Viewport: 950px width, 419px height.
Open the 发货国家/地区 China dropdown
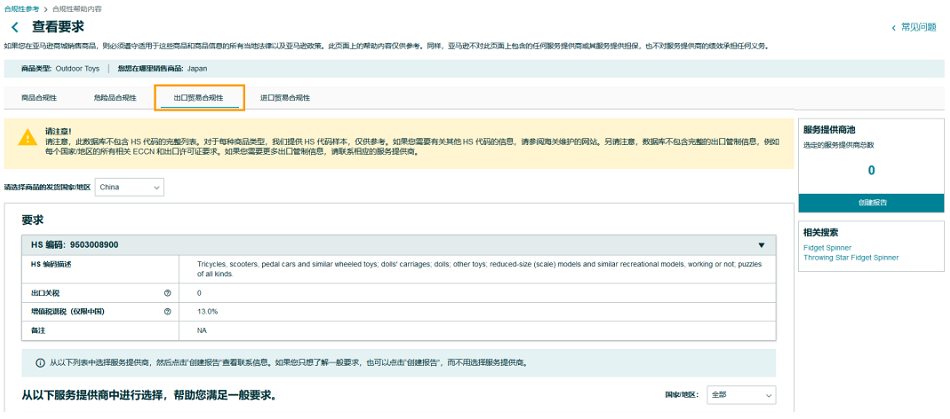click(129, 187)
